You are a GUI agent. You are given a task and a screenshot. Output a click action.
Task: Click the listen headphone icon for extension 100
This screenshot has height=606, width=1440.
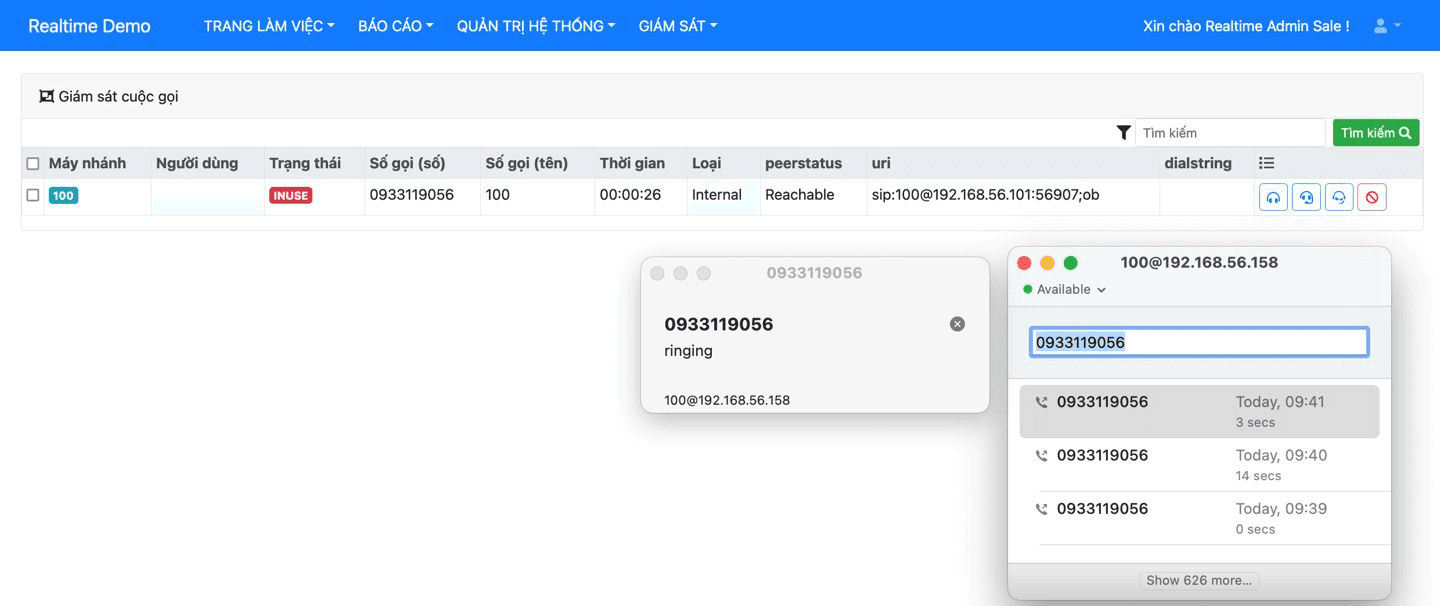(x=1272, y=196)
